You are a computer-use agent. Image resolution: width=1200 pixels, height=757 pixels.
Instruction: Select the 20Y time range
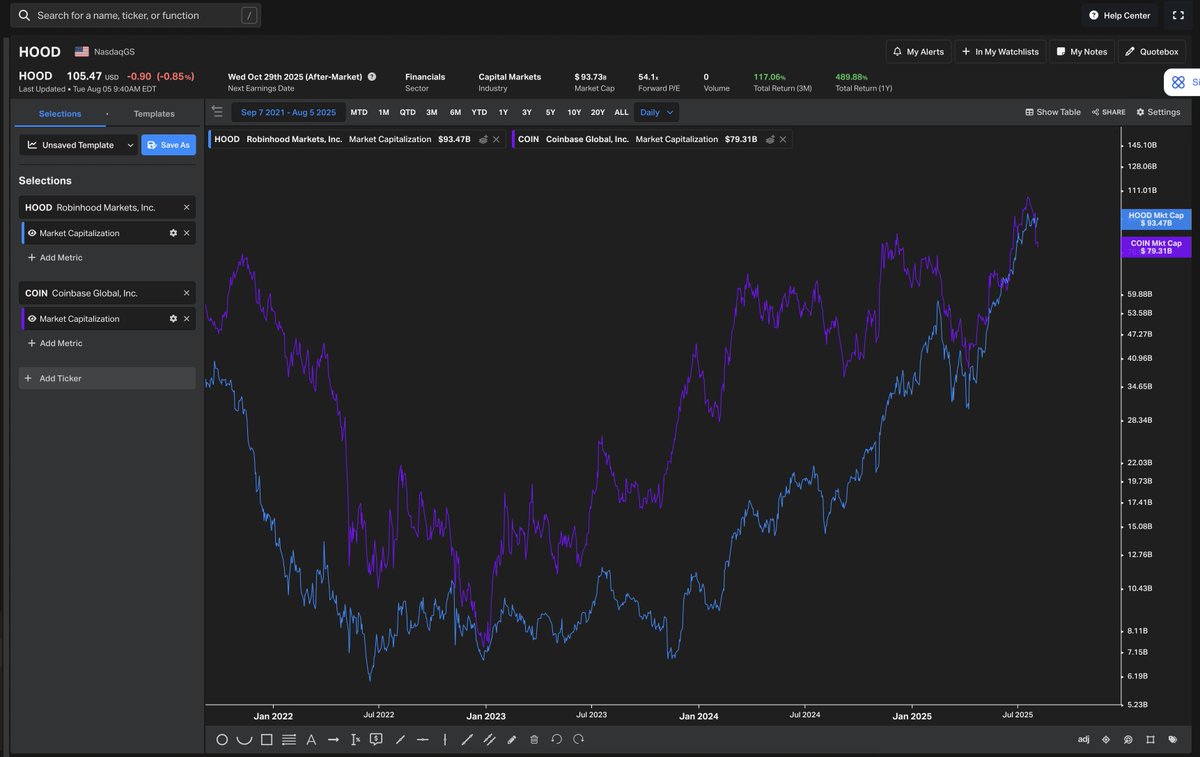(x=597, y=112)
